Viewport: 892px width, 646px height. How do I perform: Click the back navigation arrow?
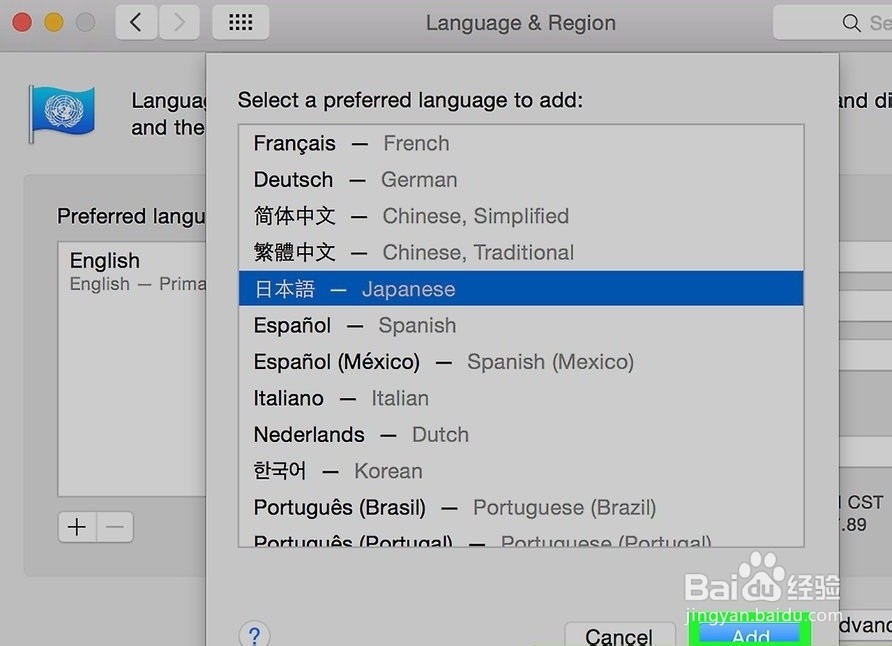tap(136, 22)
